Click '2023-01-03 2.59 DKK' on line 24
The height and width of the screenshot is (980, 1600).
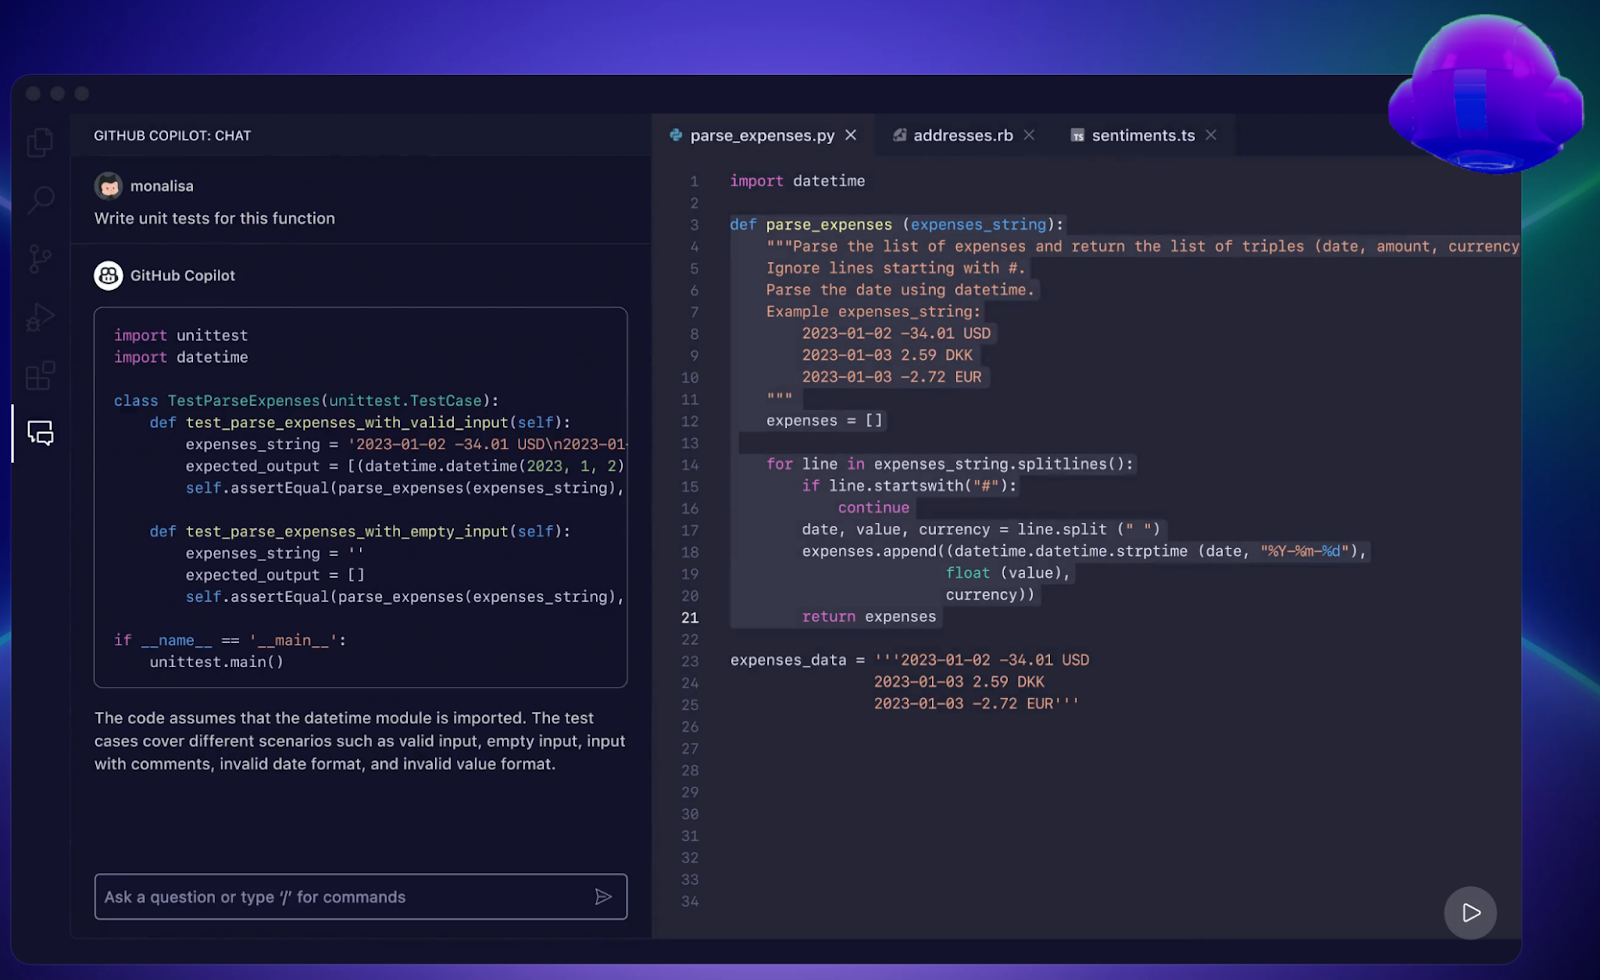[x=959, y=682]
